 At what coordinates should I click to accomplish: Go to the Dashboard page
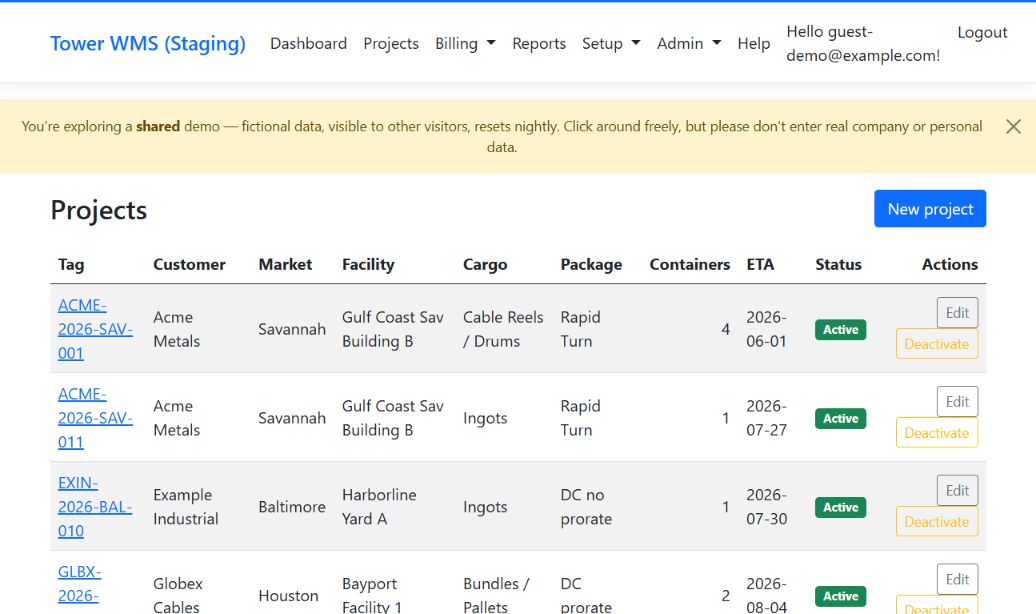309,44
